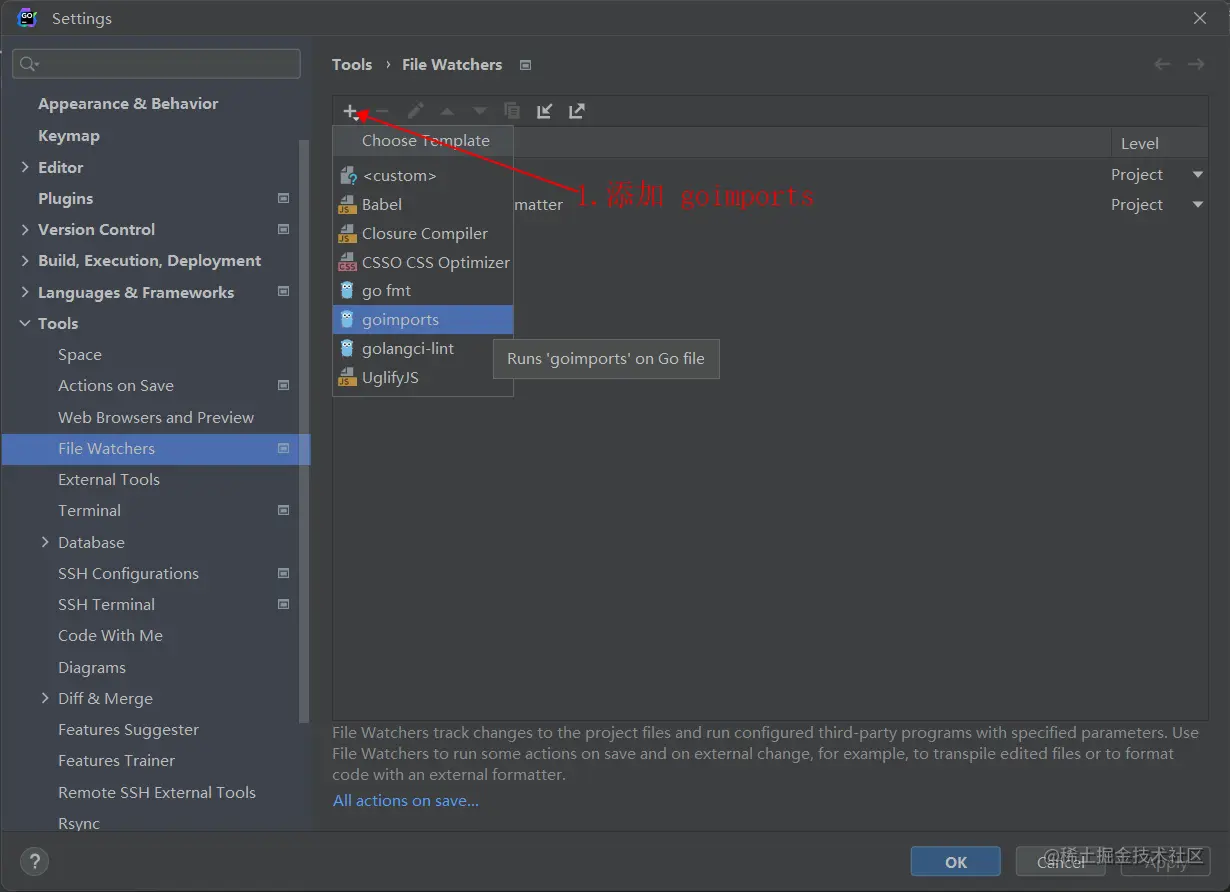Click the settings tree vertical scrollbar

tap(305, 430)
